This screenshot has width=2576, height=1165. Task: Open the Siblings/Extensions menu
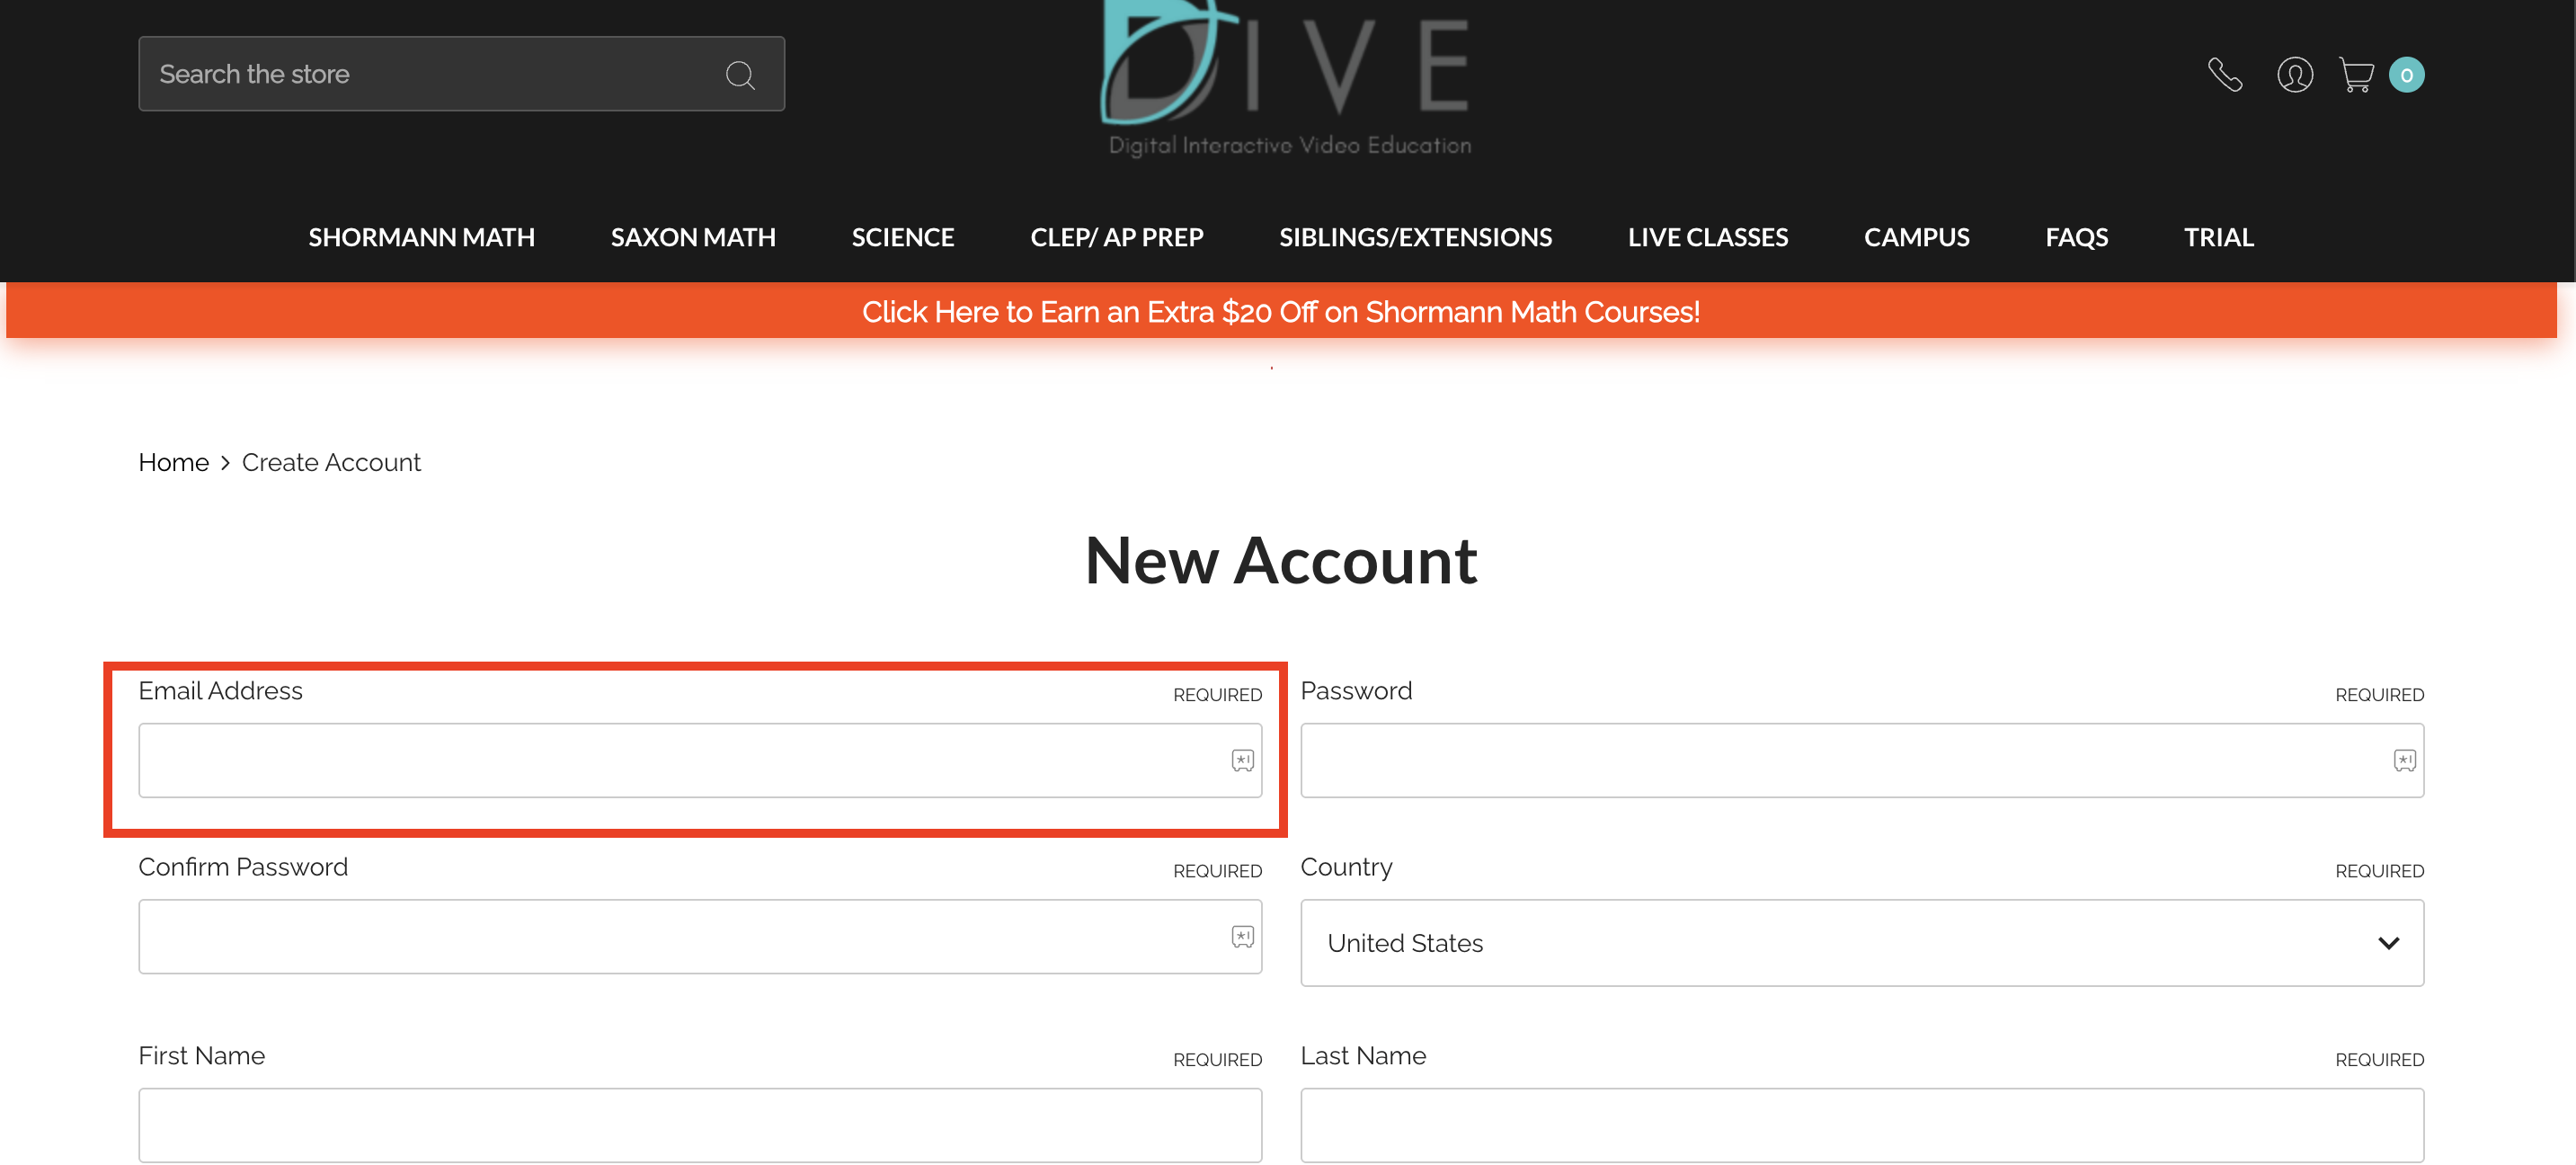[1416, 237]
